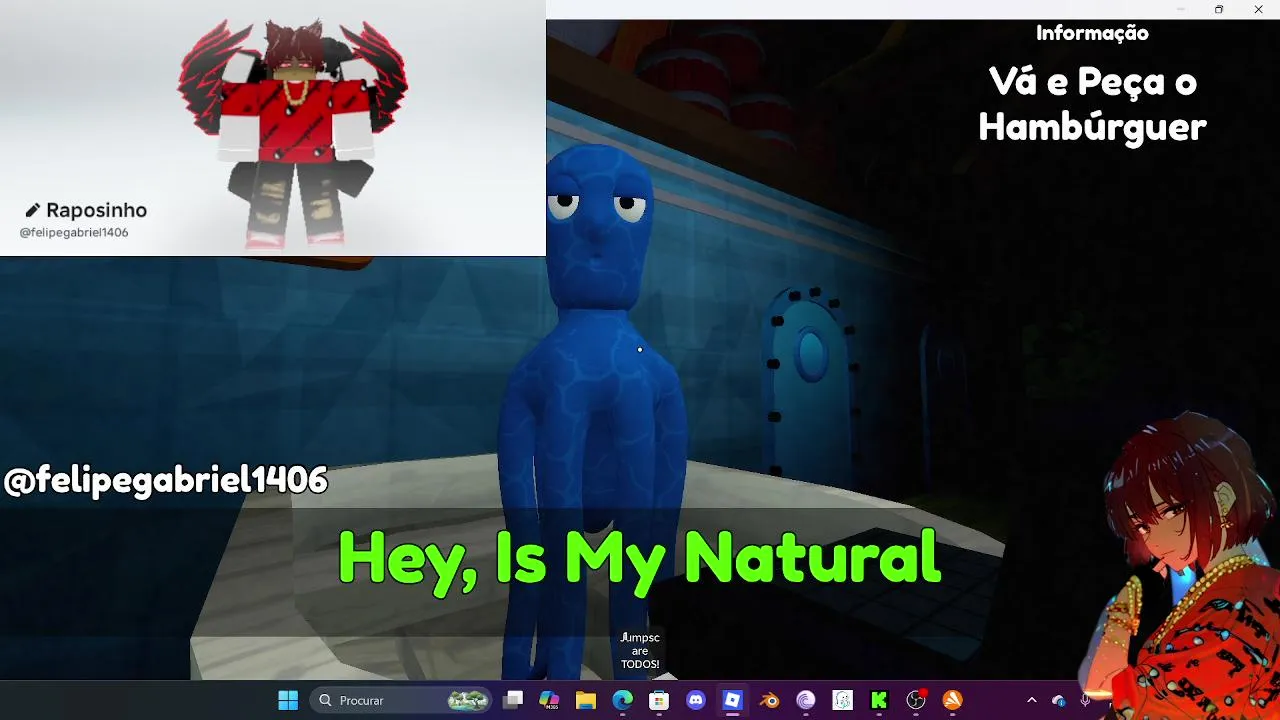The width and height of the screenshot is (1280, 720).
Task: Open File Explorer from the taskbar
Action: click(x=586, y=700)
